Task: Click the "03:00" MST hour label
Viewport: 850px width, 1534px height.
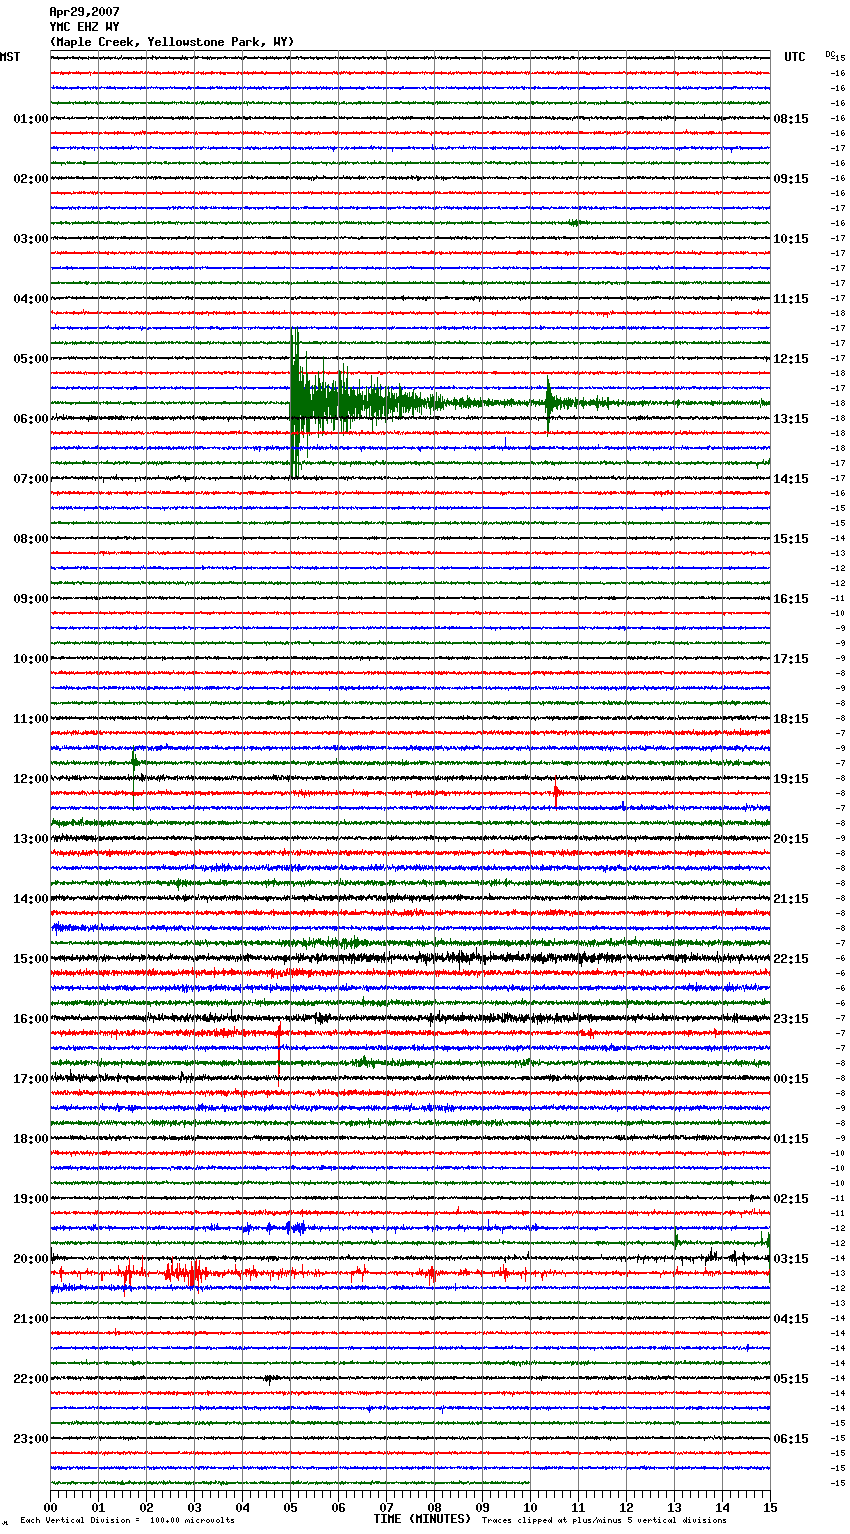Action: point(31,239)
